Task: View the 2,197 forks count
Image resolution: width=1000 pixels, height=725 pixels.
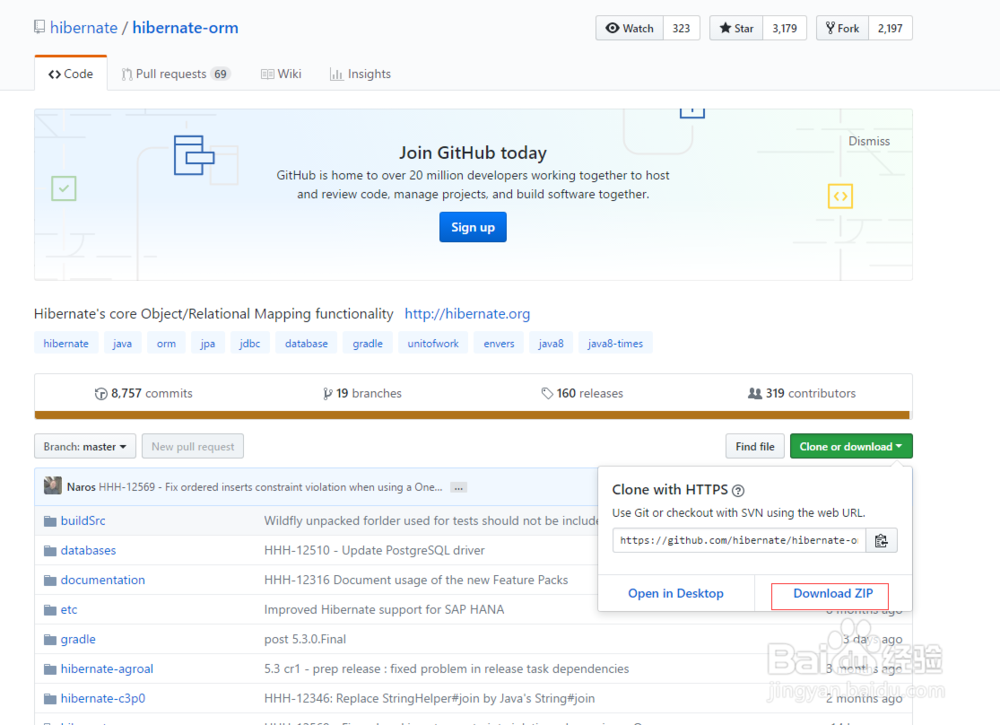Action: [x=890, y=28]
